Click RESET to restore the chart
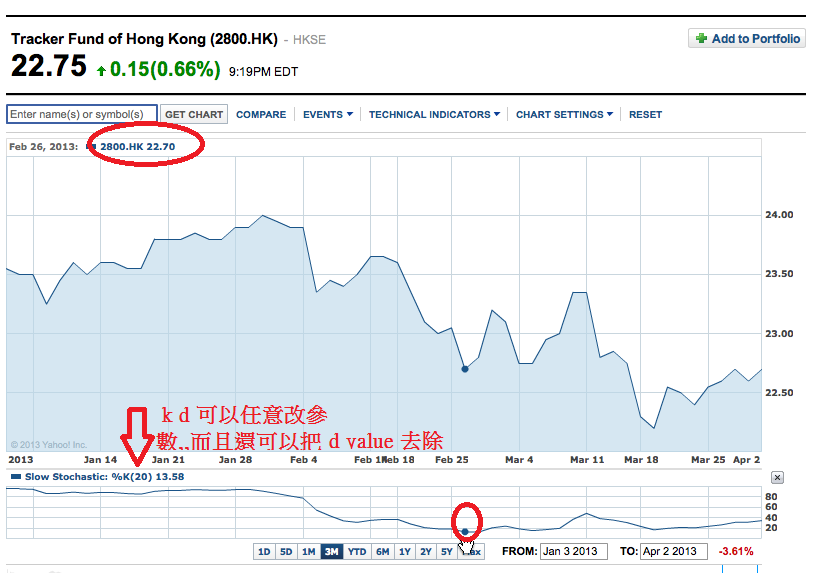The height and width of the screenshot is (573, 816). pyautogui.click(x=645, y=114)
